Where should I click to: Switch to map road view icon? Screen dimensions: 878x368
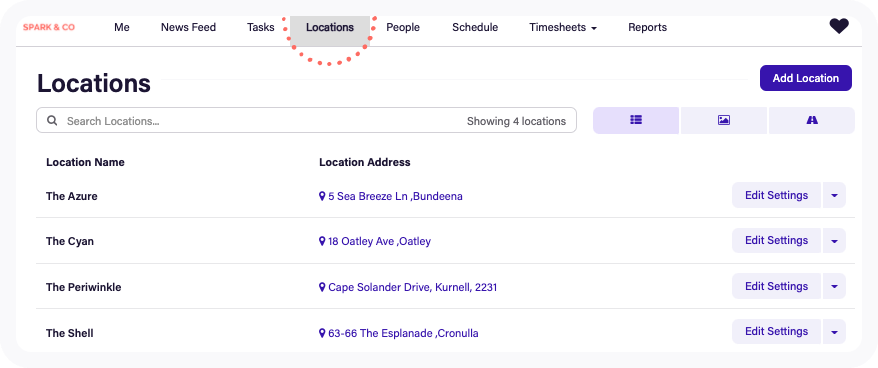pos(812,120)
